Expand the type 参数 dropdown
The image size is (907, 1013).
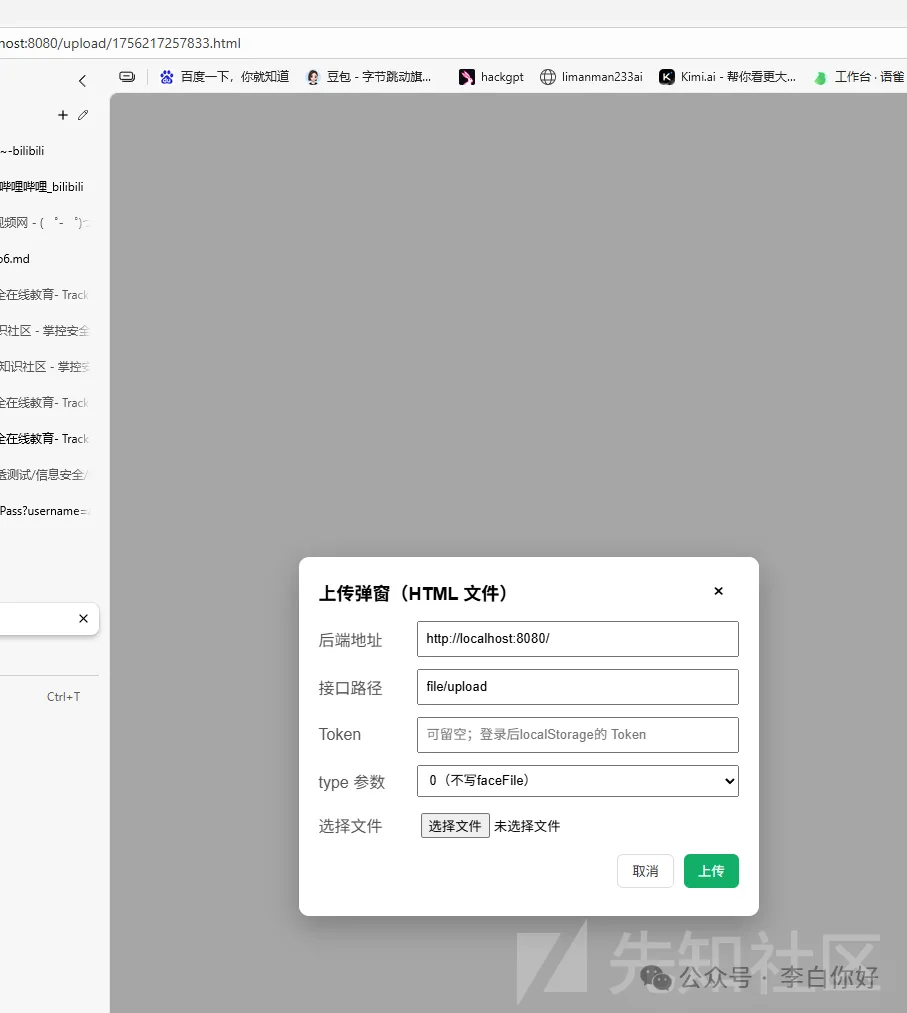(577, 781)
